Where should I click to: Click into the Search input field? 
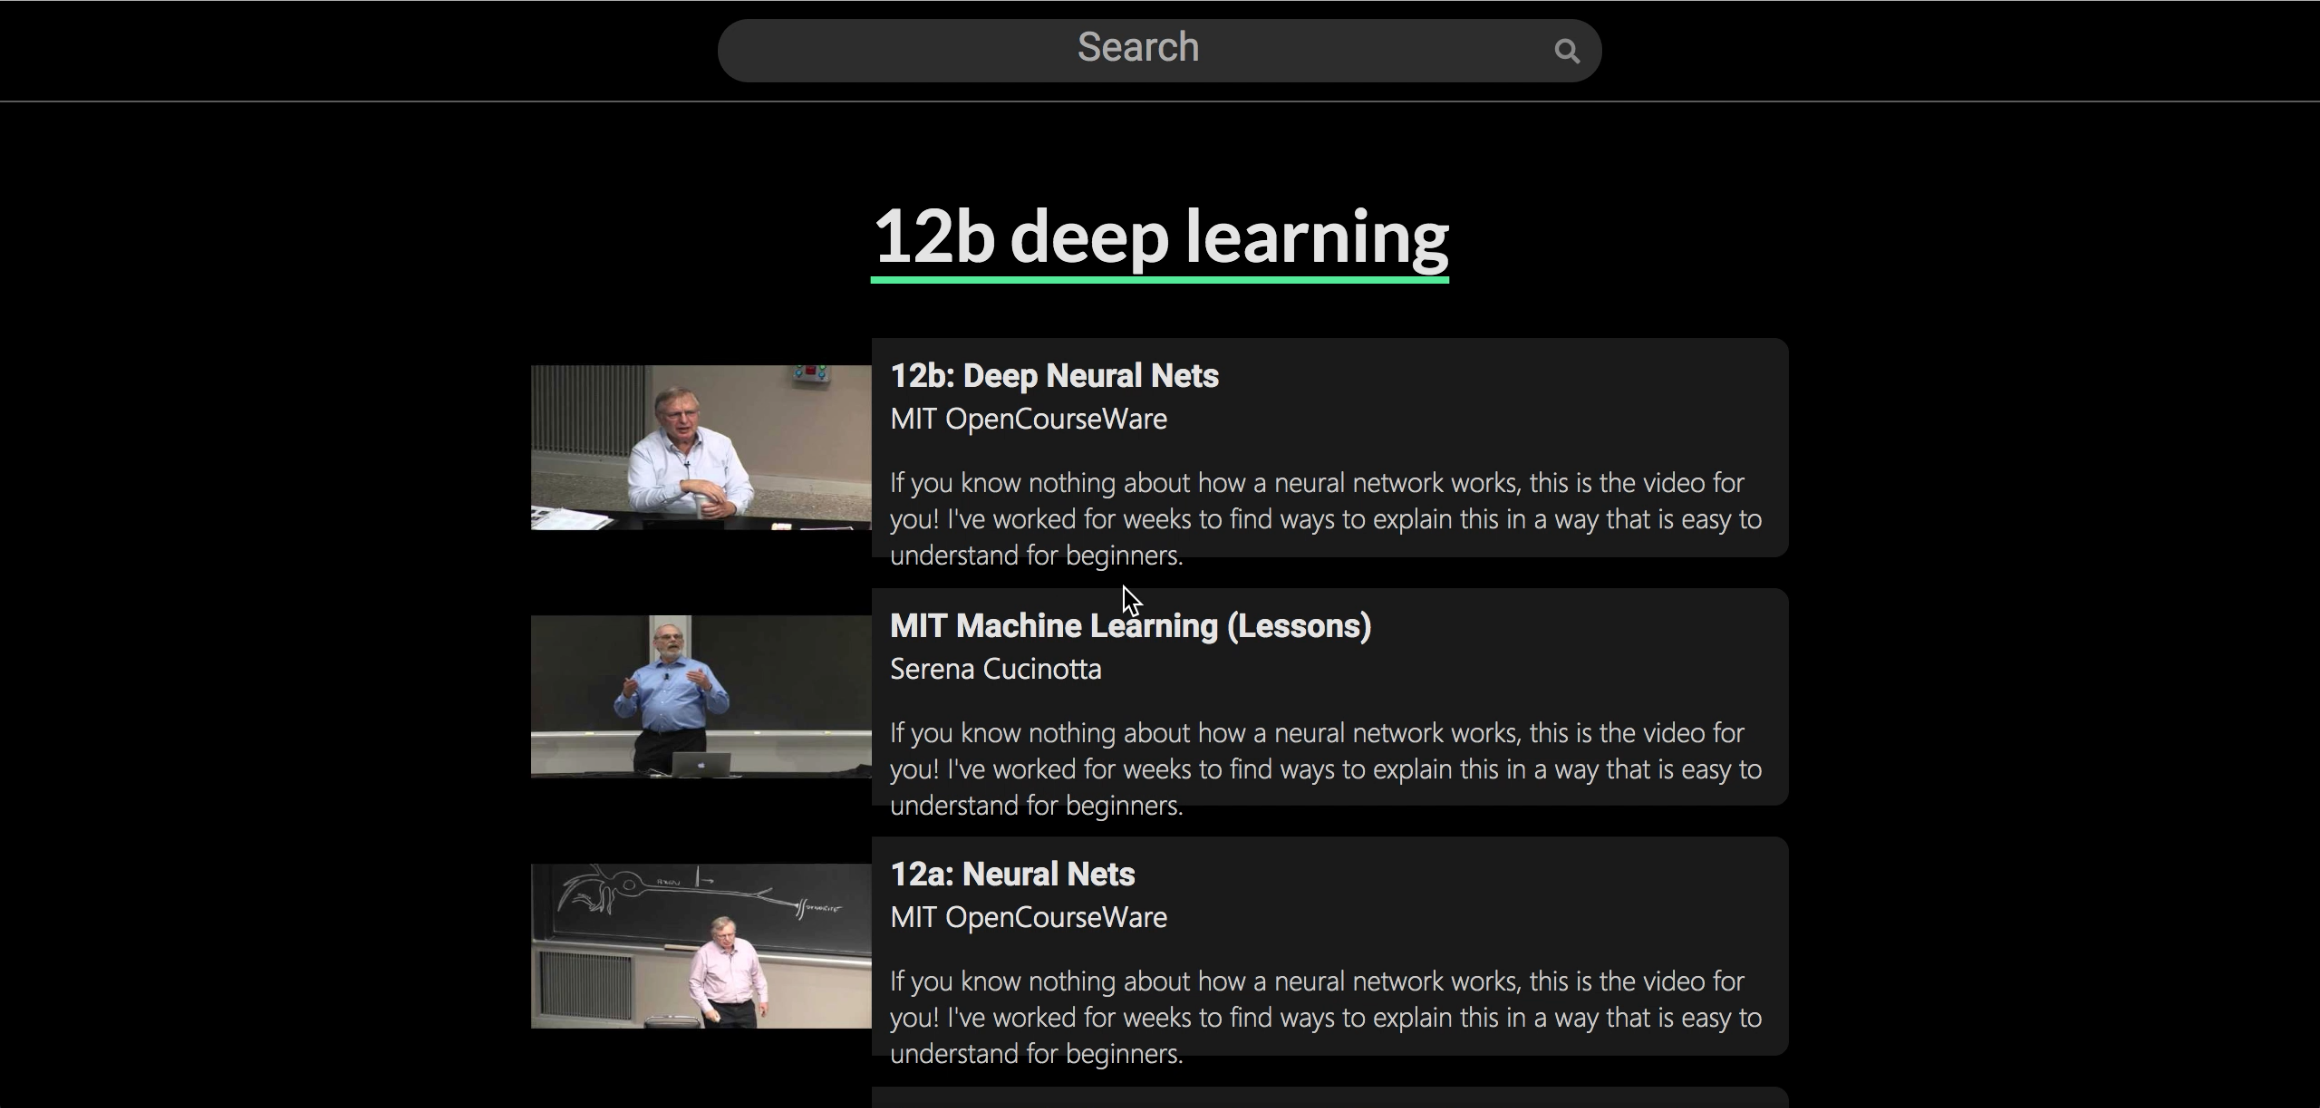(x=1136, y=49)
